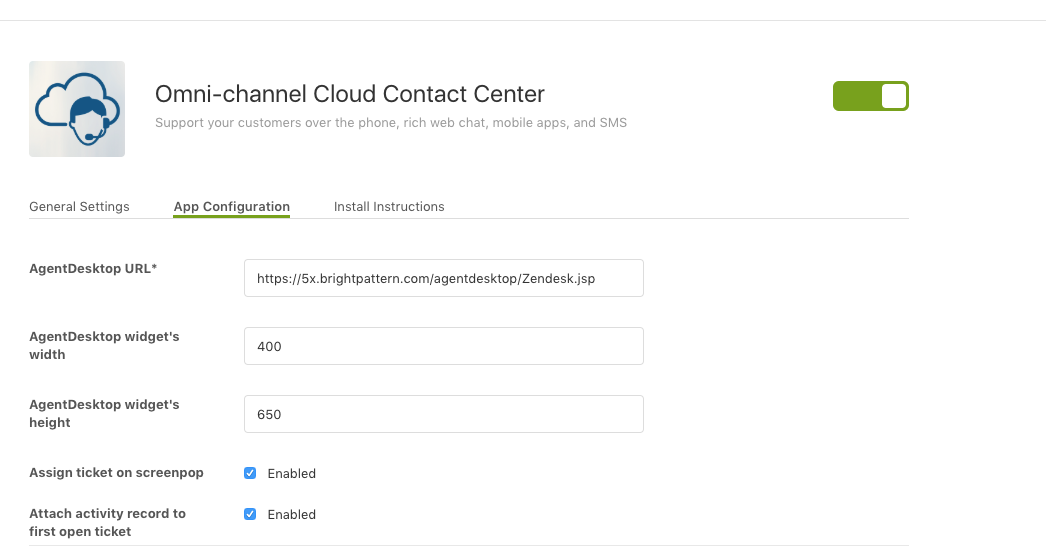Uncheck Attach activity record checkbox
Screen dimensions: 1046x560
pos(250,515)
